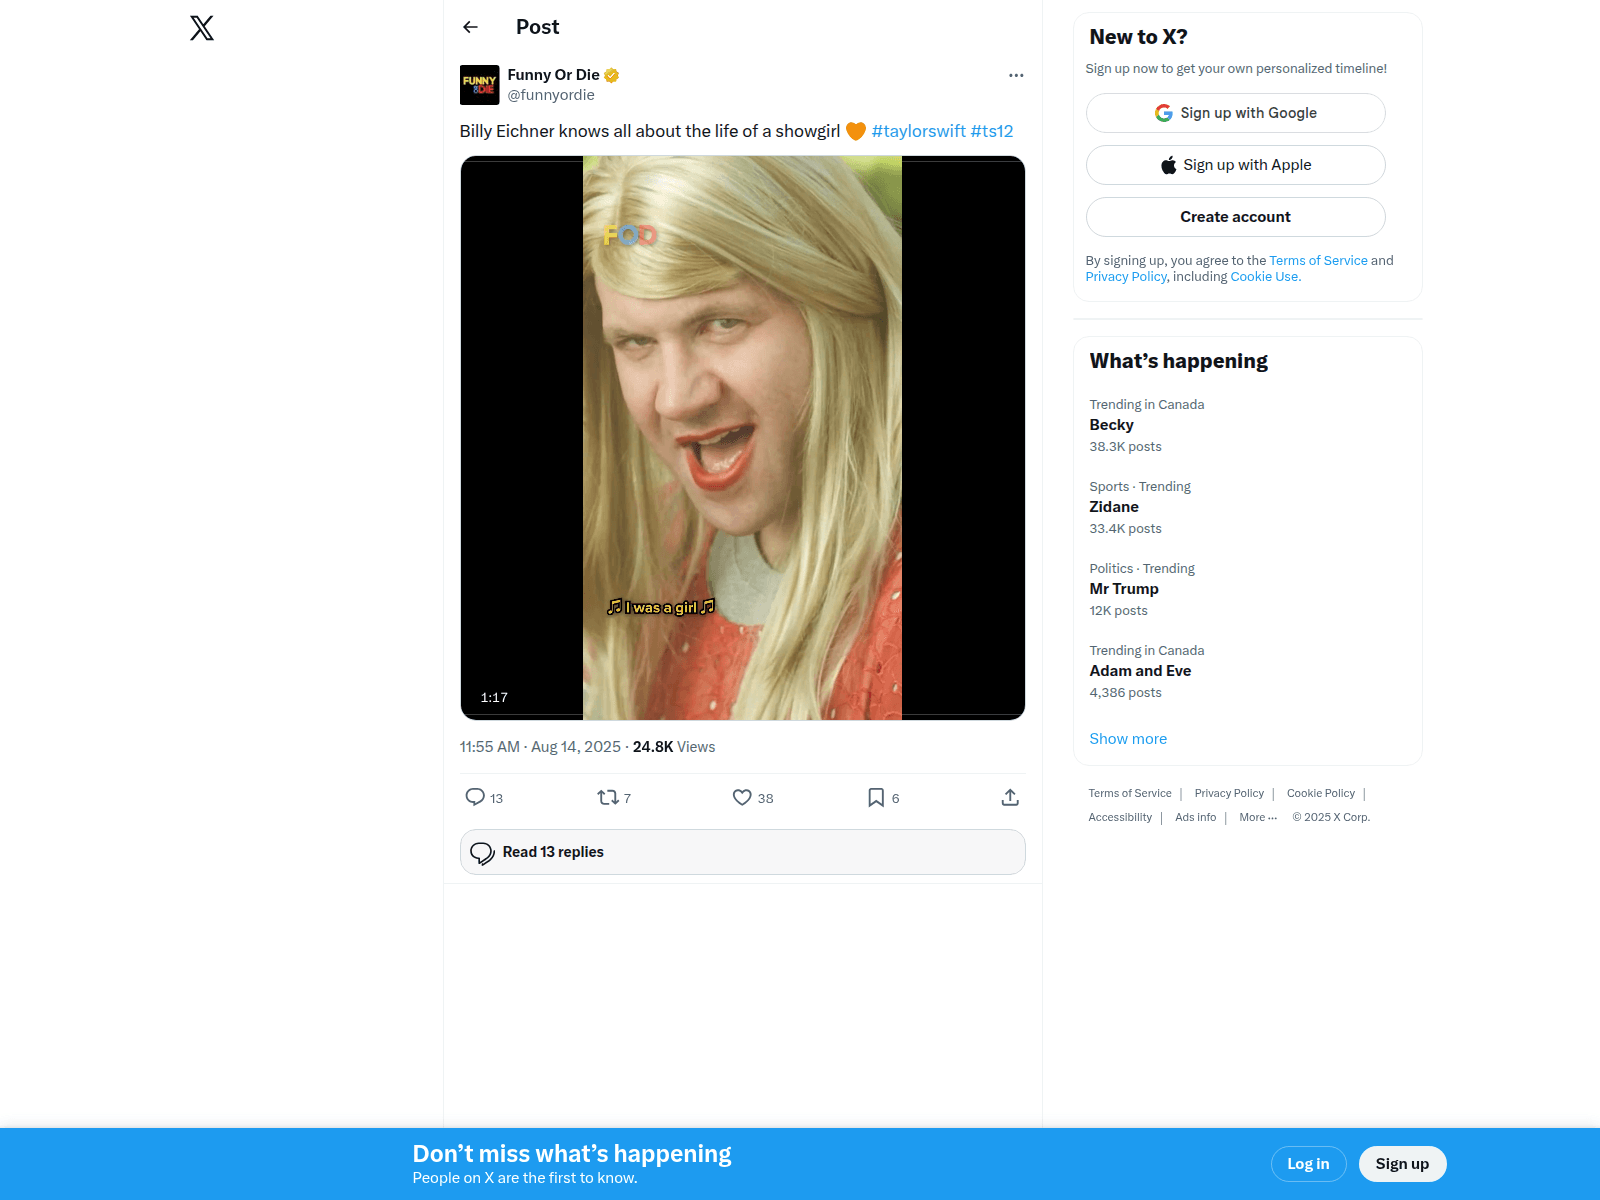Click the X logo home icon
This screenshot has width=1600, height=1200.
pos(202,28)
